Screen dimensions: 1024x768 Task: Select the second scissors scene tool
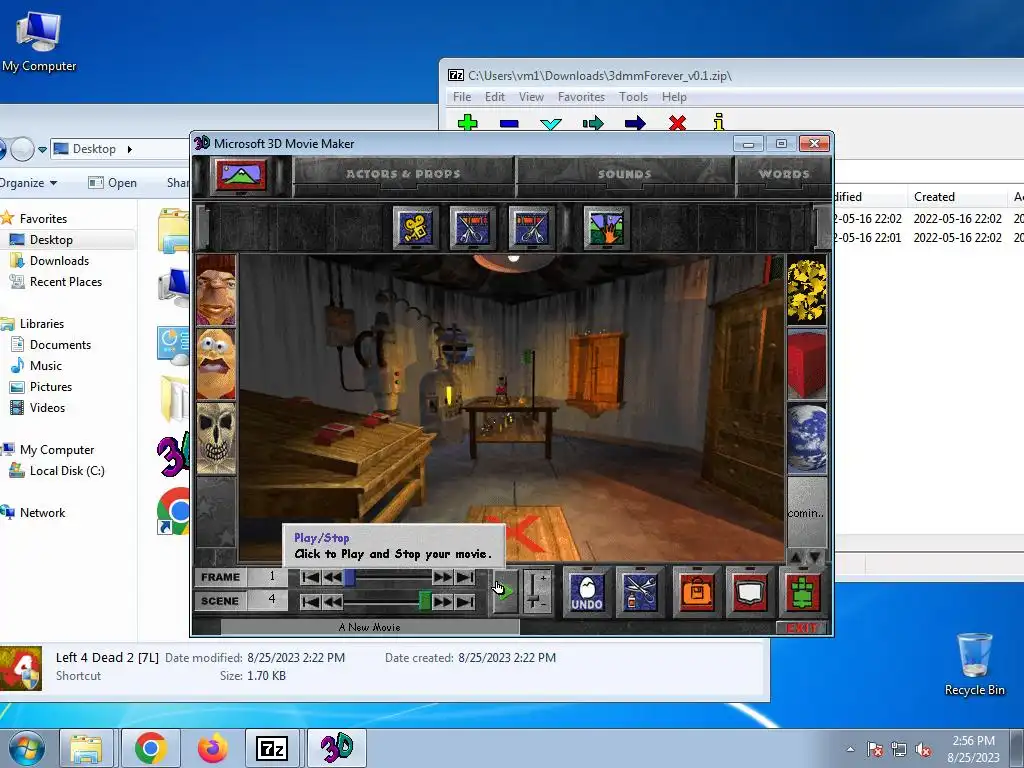pos(531,228)
